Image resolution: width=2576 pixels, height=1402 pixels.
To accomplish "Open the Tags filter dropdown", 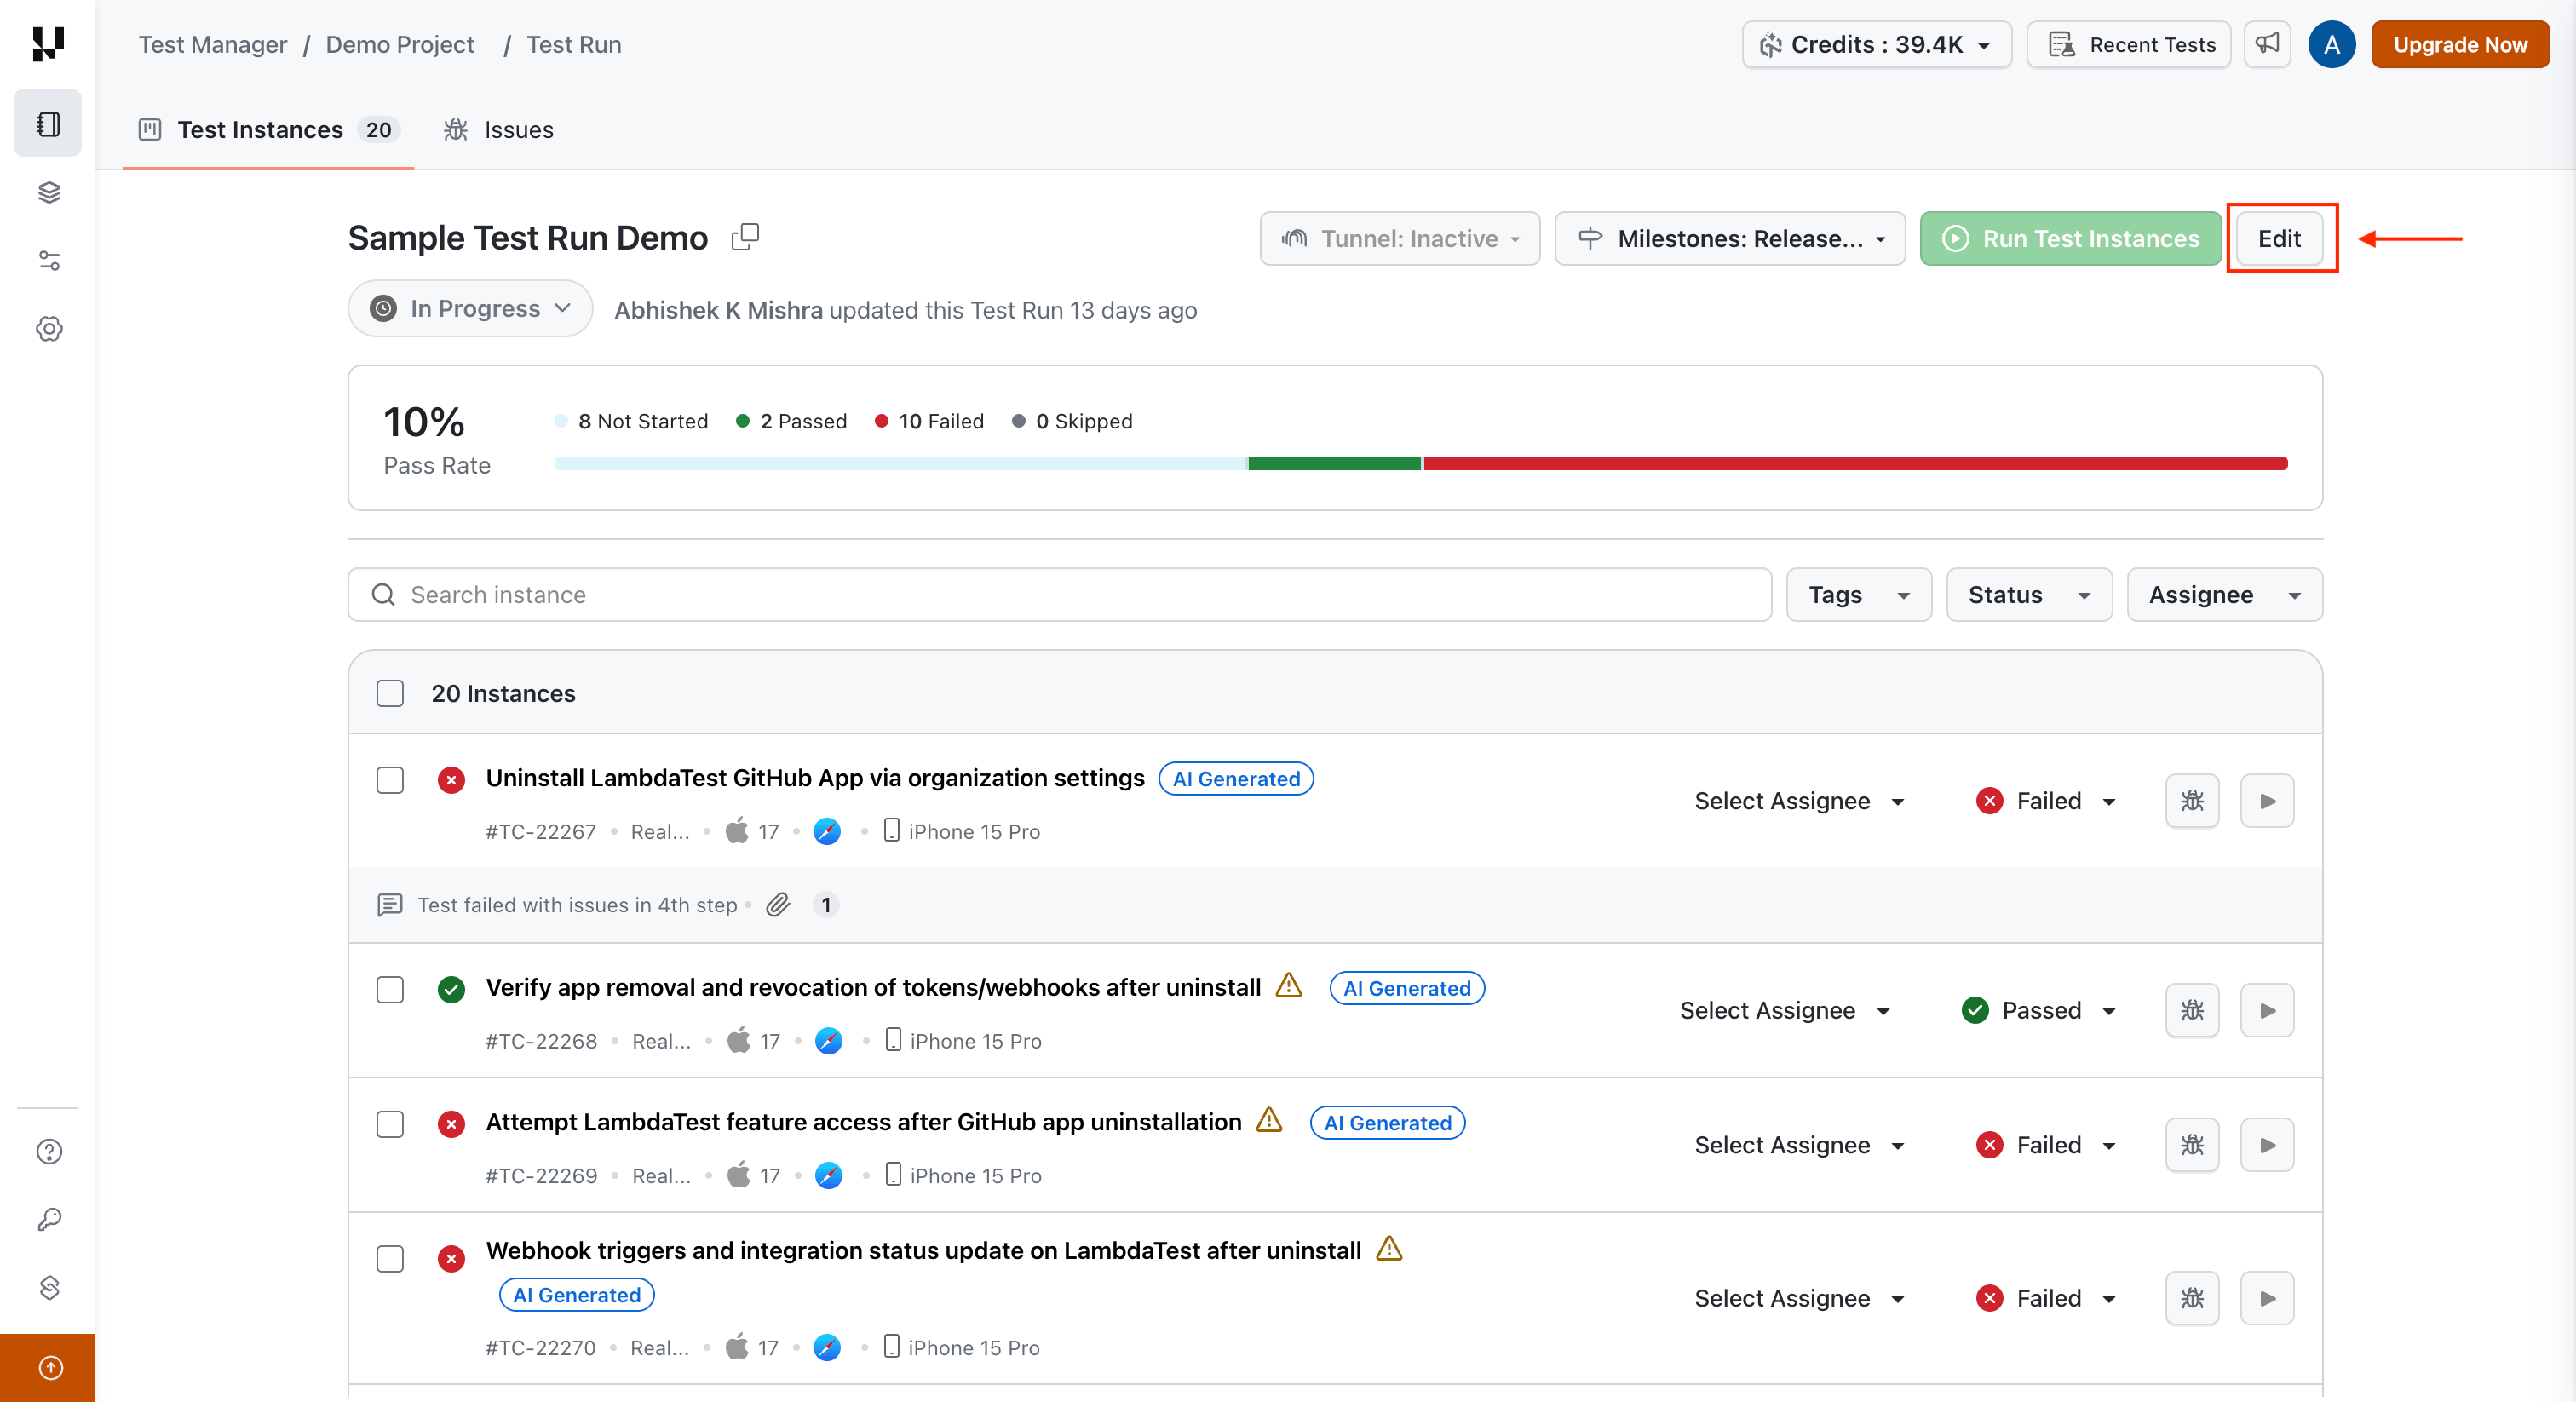I will pos(1858,595).
